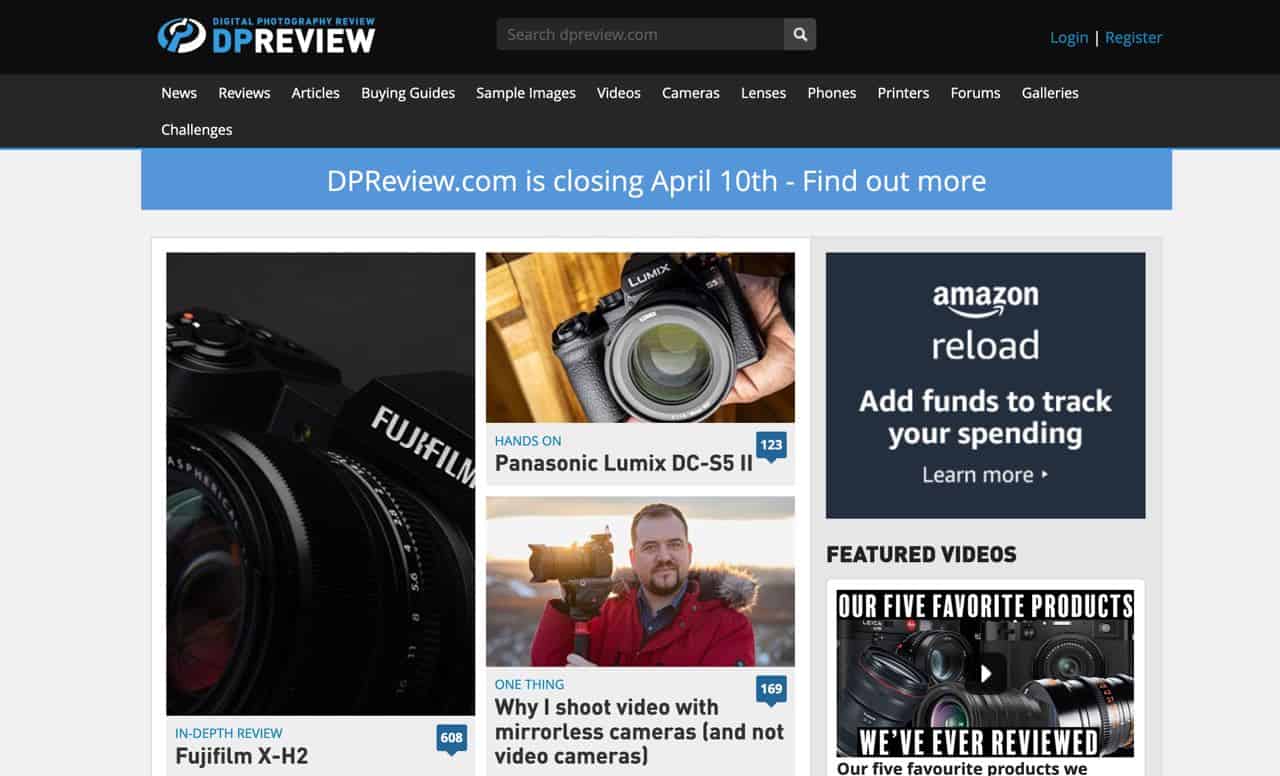The width and height of the screenshot is (1280, 776).
Task: Play the Five Favorite Products video
Action: click(985, 672)
